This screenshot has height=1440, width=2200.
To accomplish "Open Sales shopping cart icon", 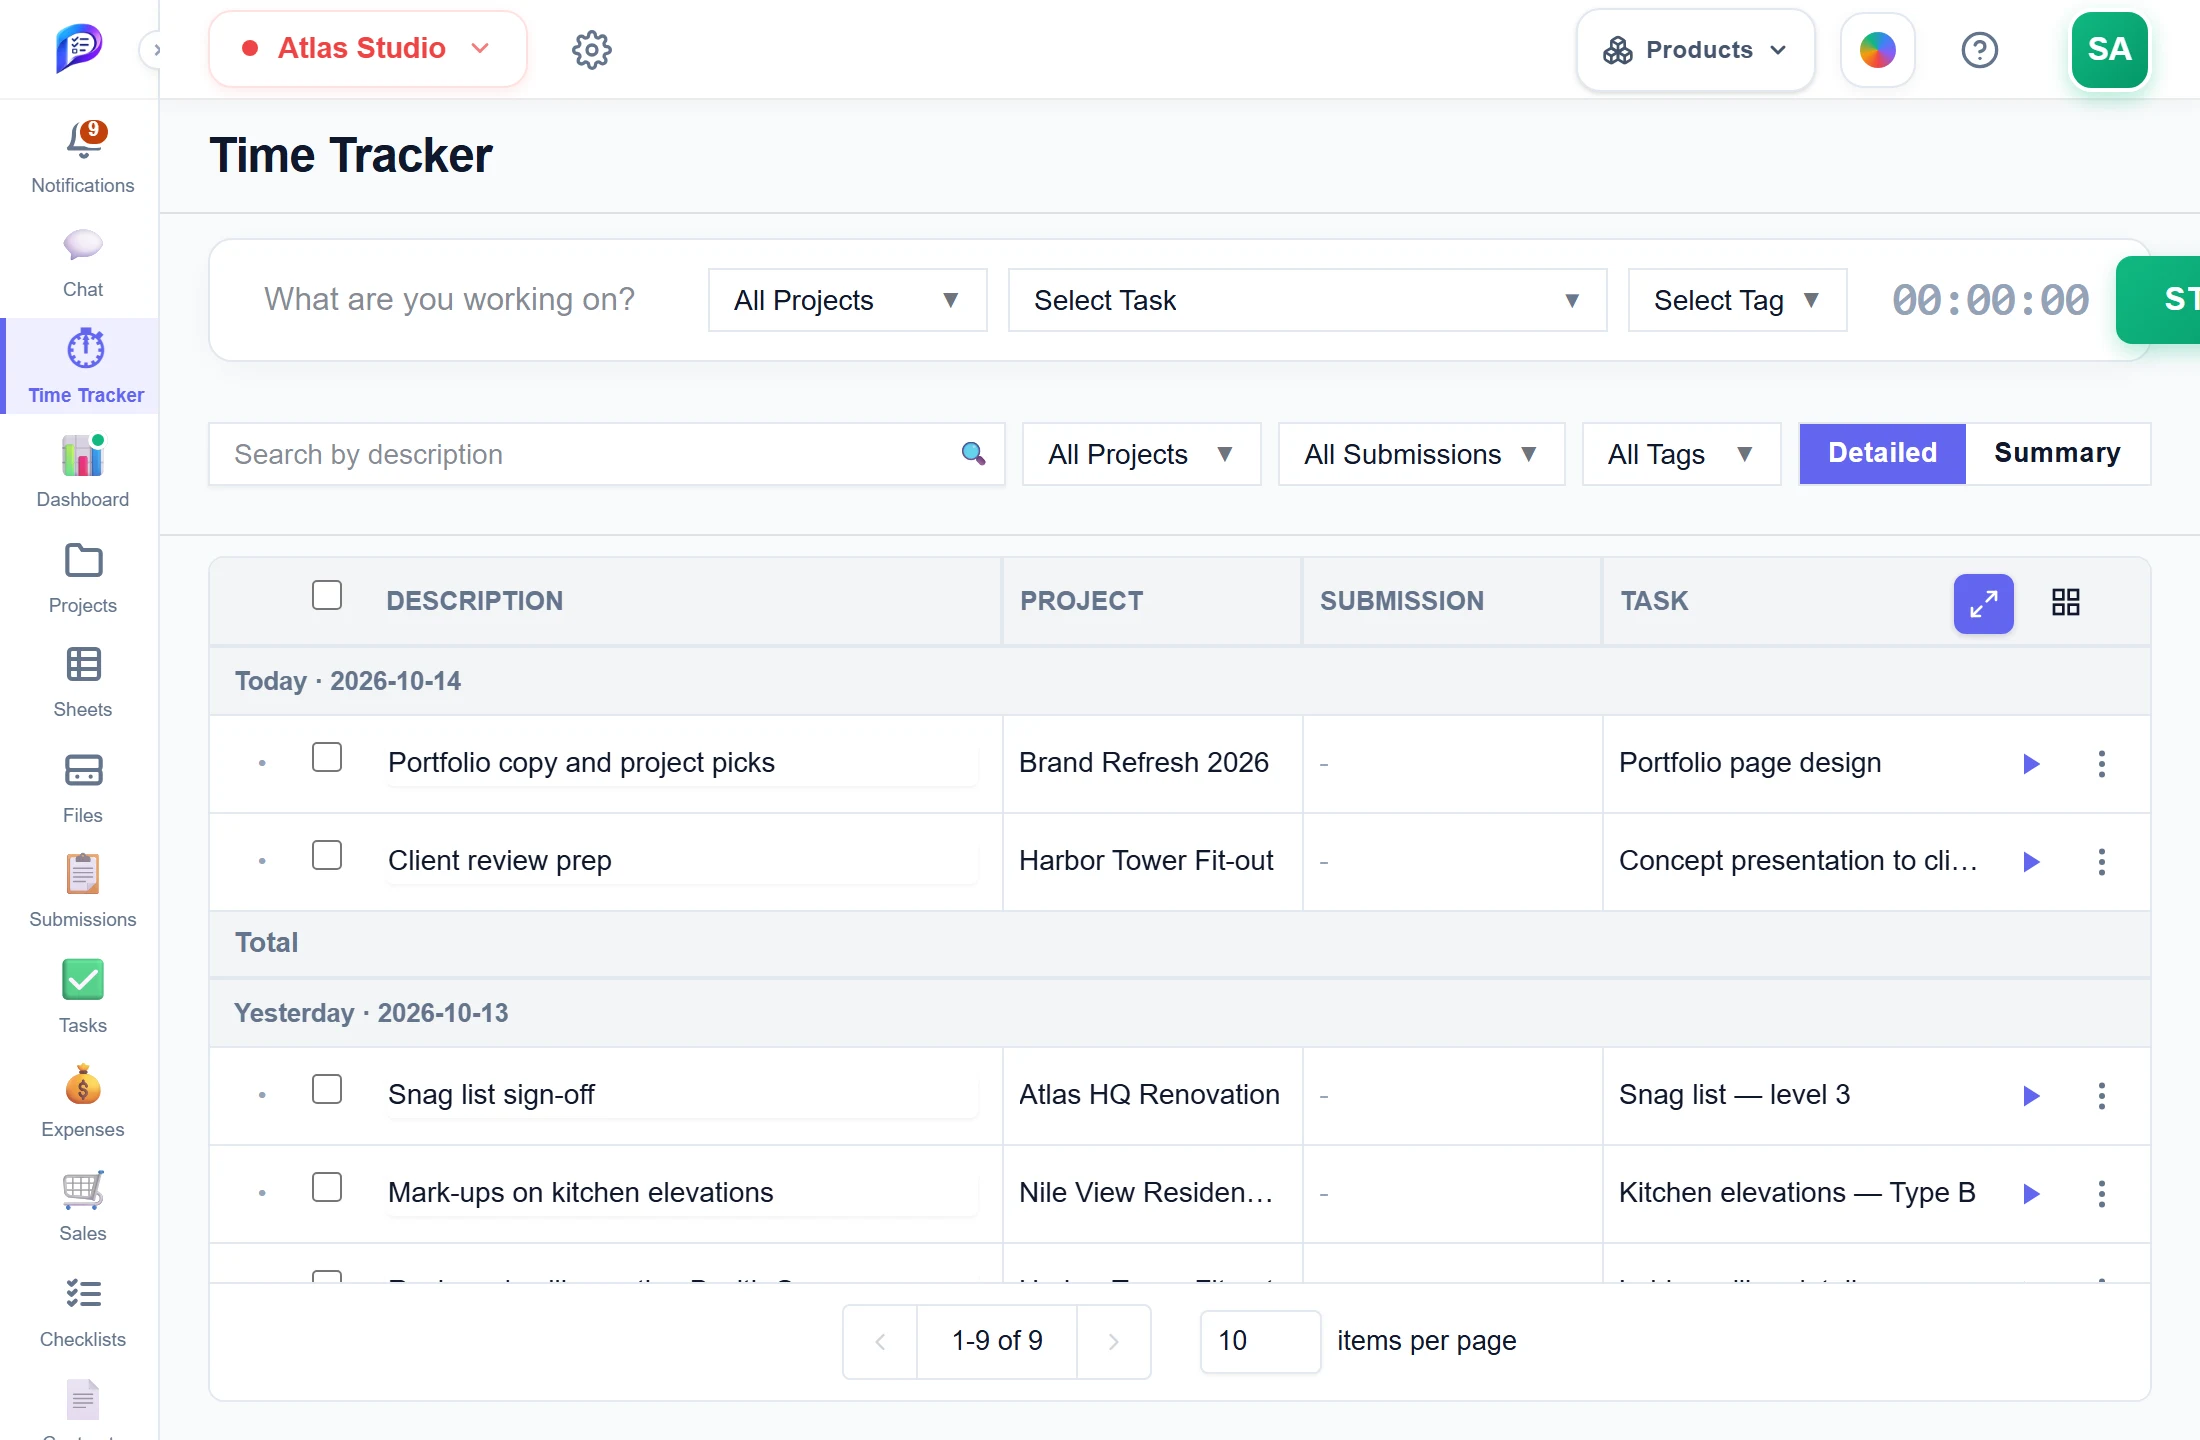I will 82,1190.
